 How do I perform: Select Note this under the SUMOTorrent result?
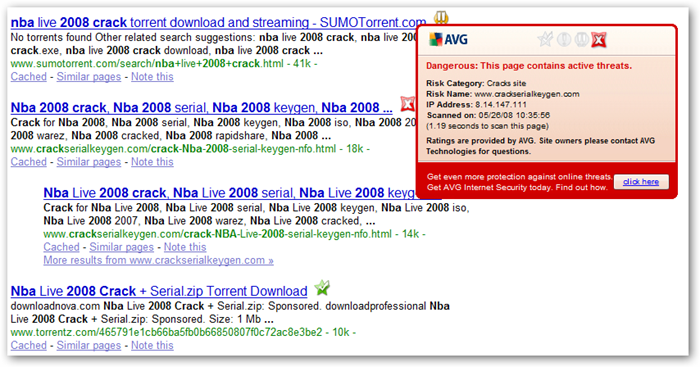(x=152, y=77)
